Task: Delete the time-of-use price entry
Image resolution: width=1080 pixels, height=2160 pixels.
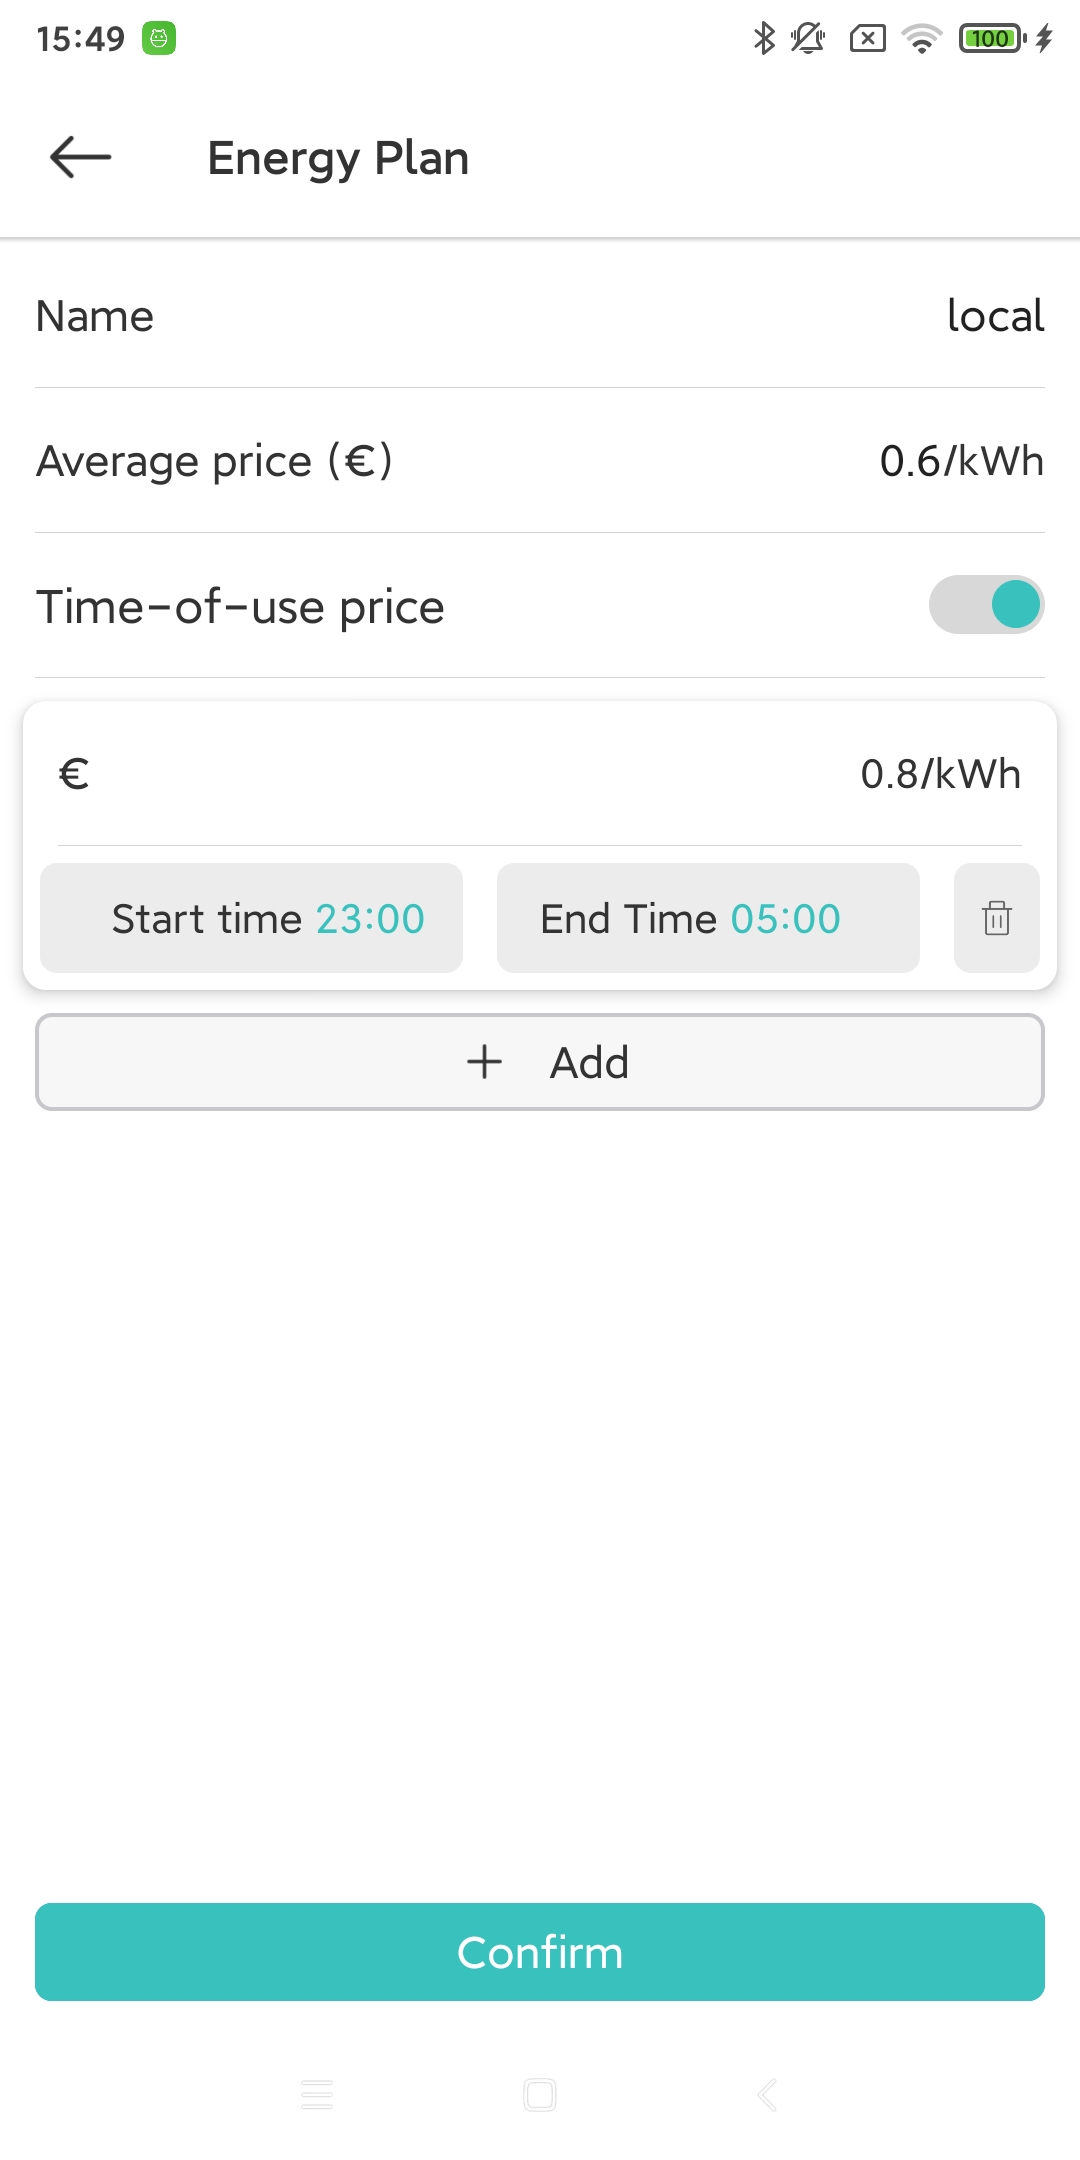Action: click(x=997, y=918)
